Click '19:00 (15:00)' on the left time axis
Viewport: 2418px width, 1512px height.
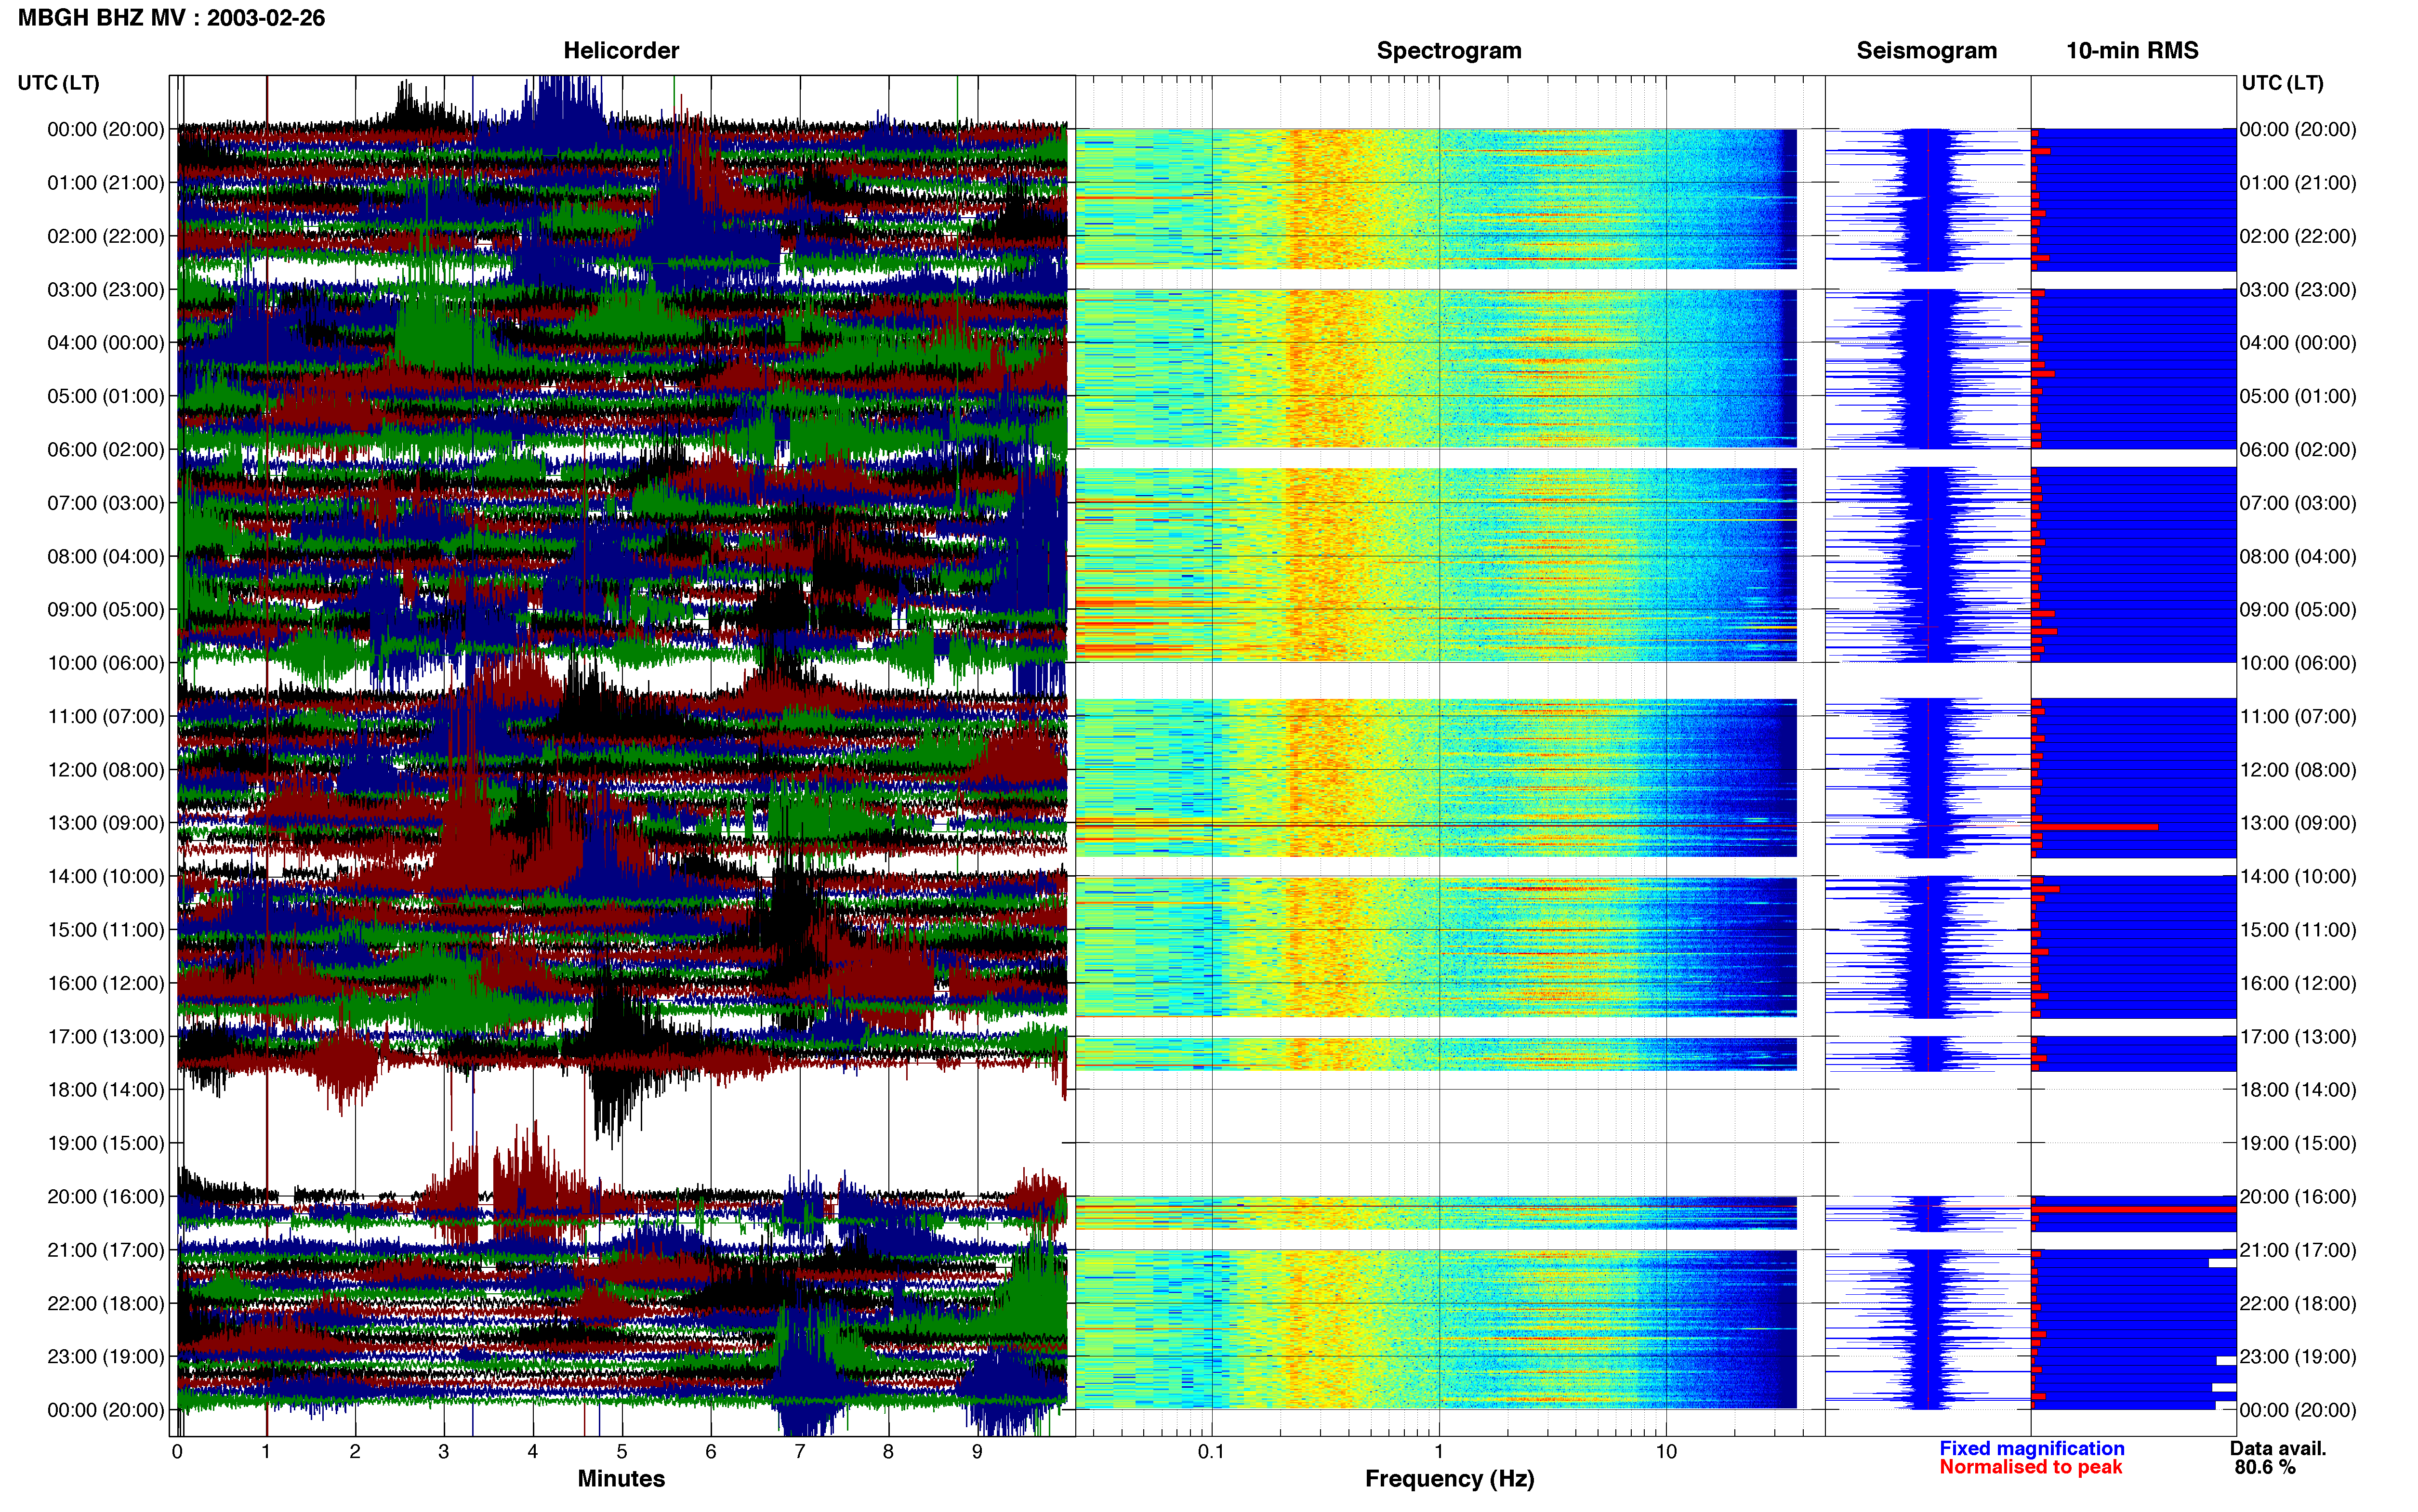point(106,1143)
